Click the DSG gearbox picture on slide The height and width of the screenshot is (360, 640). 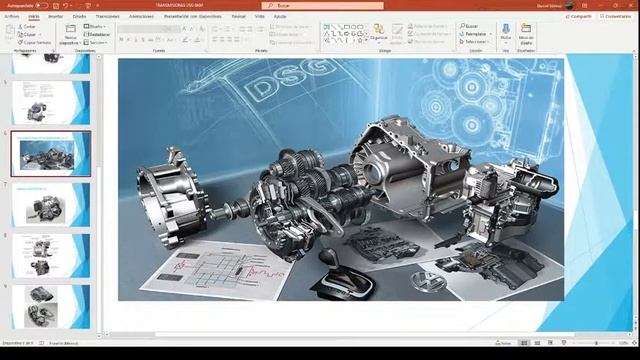click(x=341, y=180)
